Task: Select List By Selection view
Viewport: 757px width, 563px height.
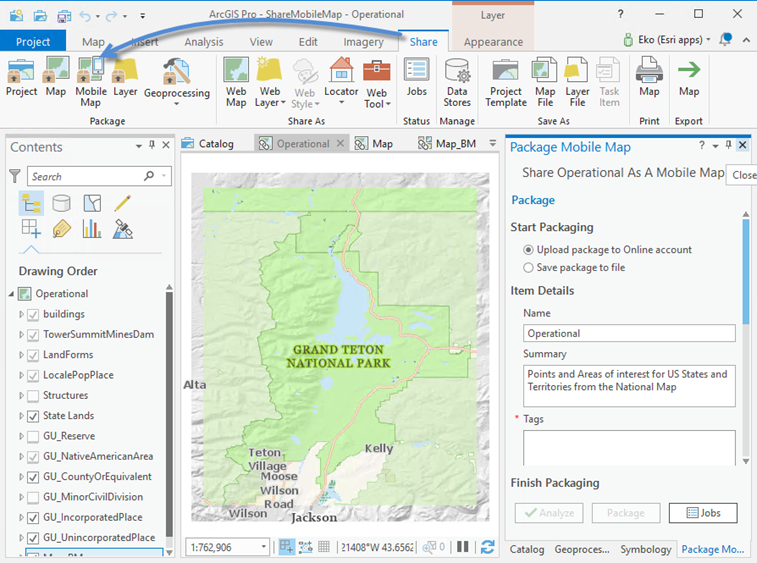Action: tap(92, 203)
